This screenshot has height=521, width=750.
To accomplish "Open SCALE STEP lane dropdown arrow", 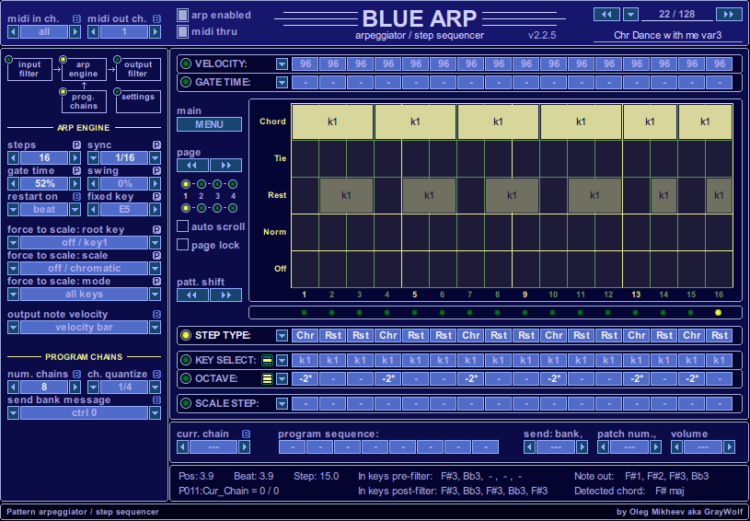I will (282, 404).
